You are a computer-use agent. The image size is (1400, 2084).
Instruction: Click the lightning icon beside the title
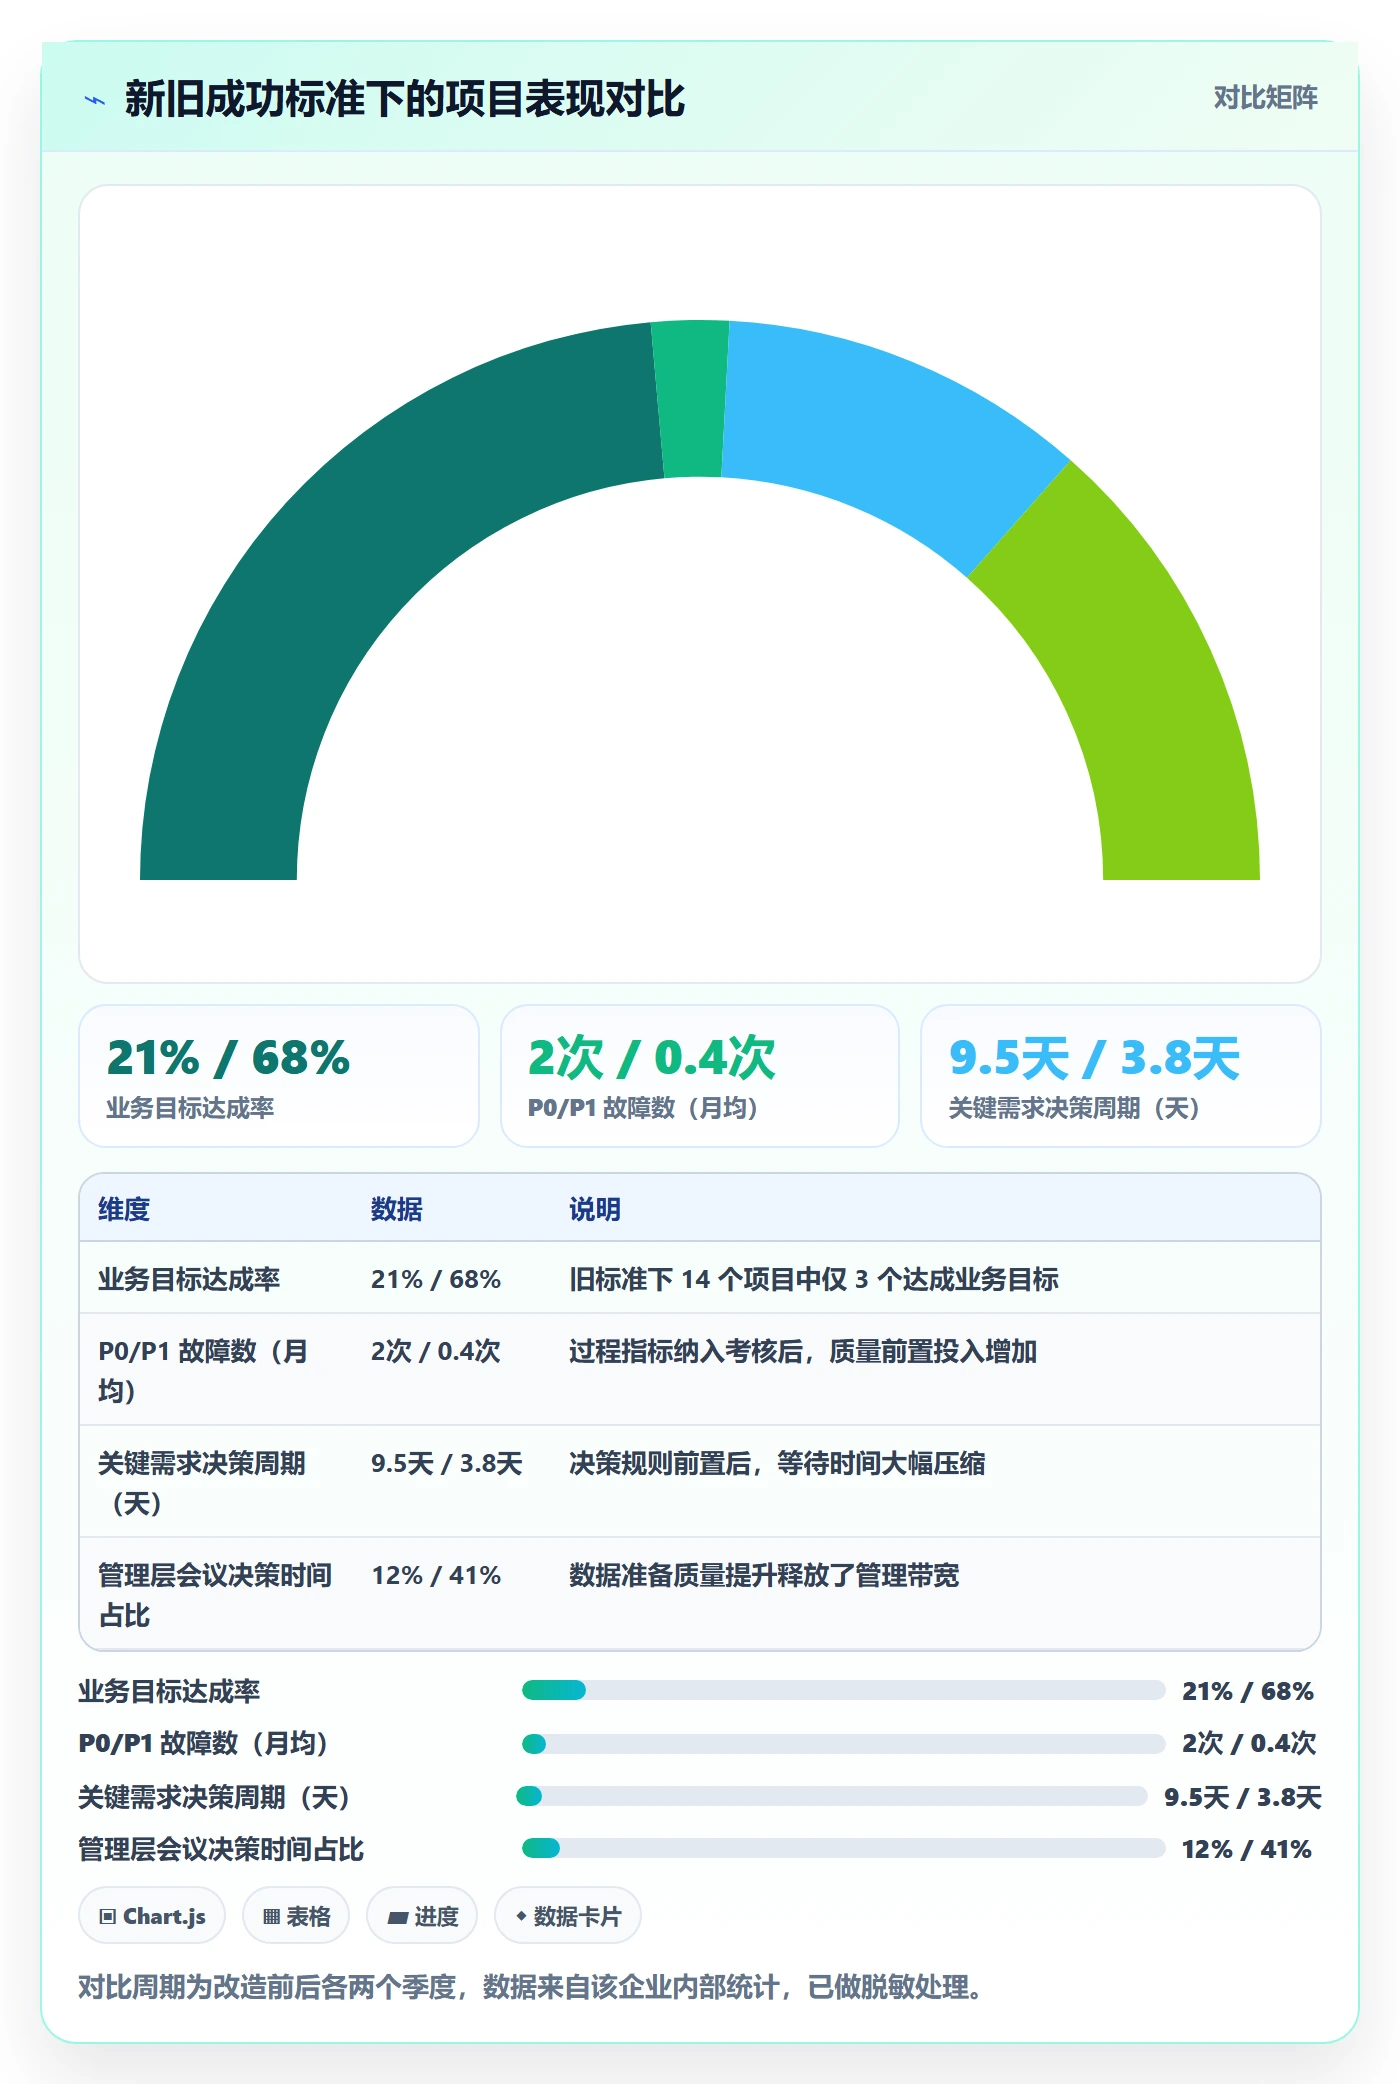point(95,100)
